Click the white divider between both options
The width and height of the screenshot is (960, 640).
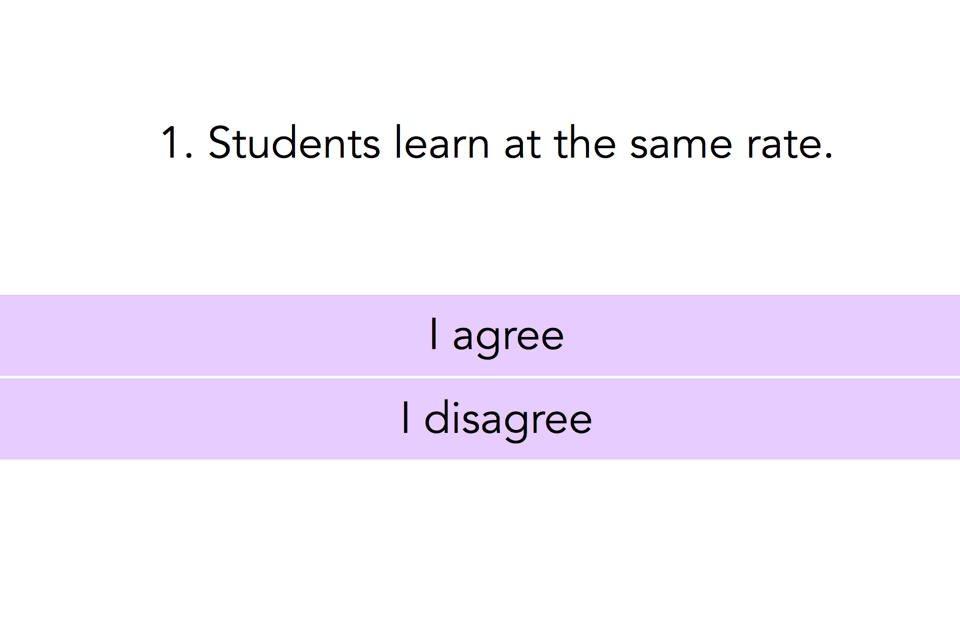tap(480, 377)
